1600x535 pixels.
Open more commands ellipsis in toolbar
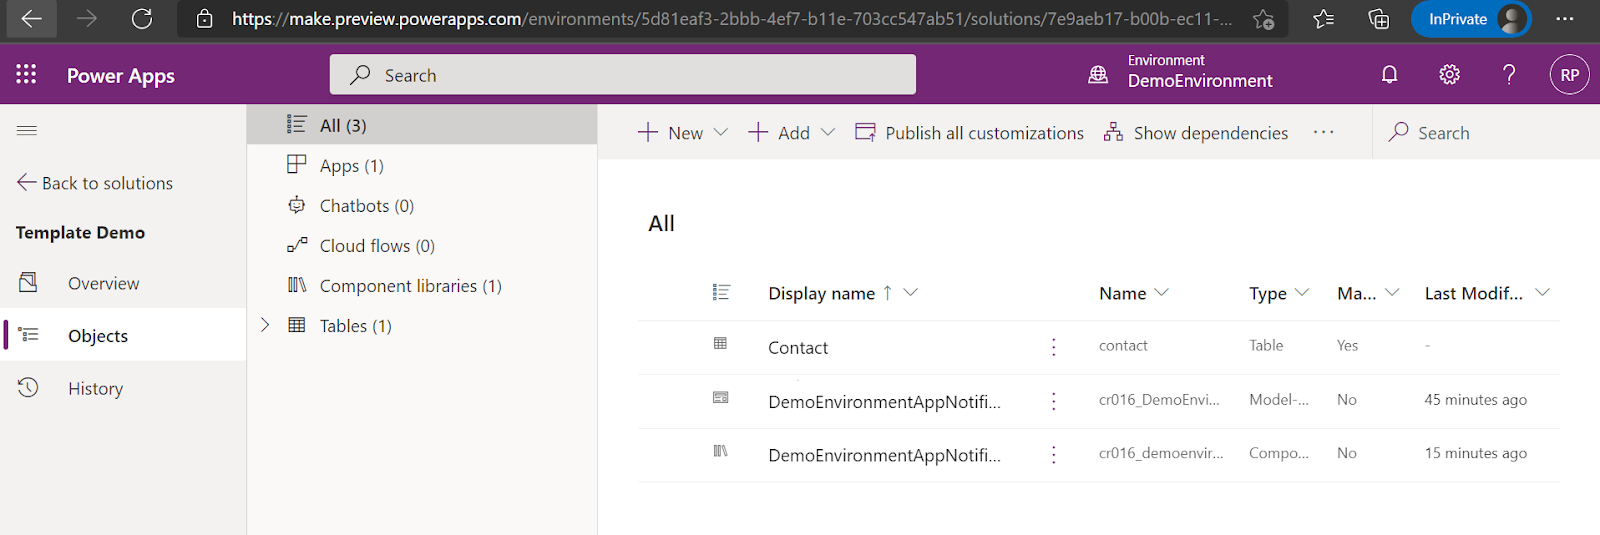1324,132
